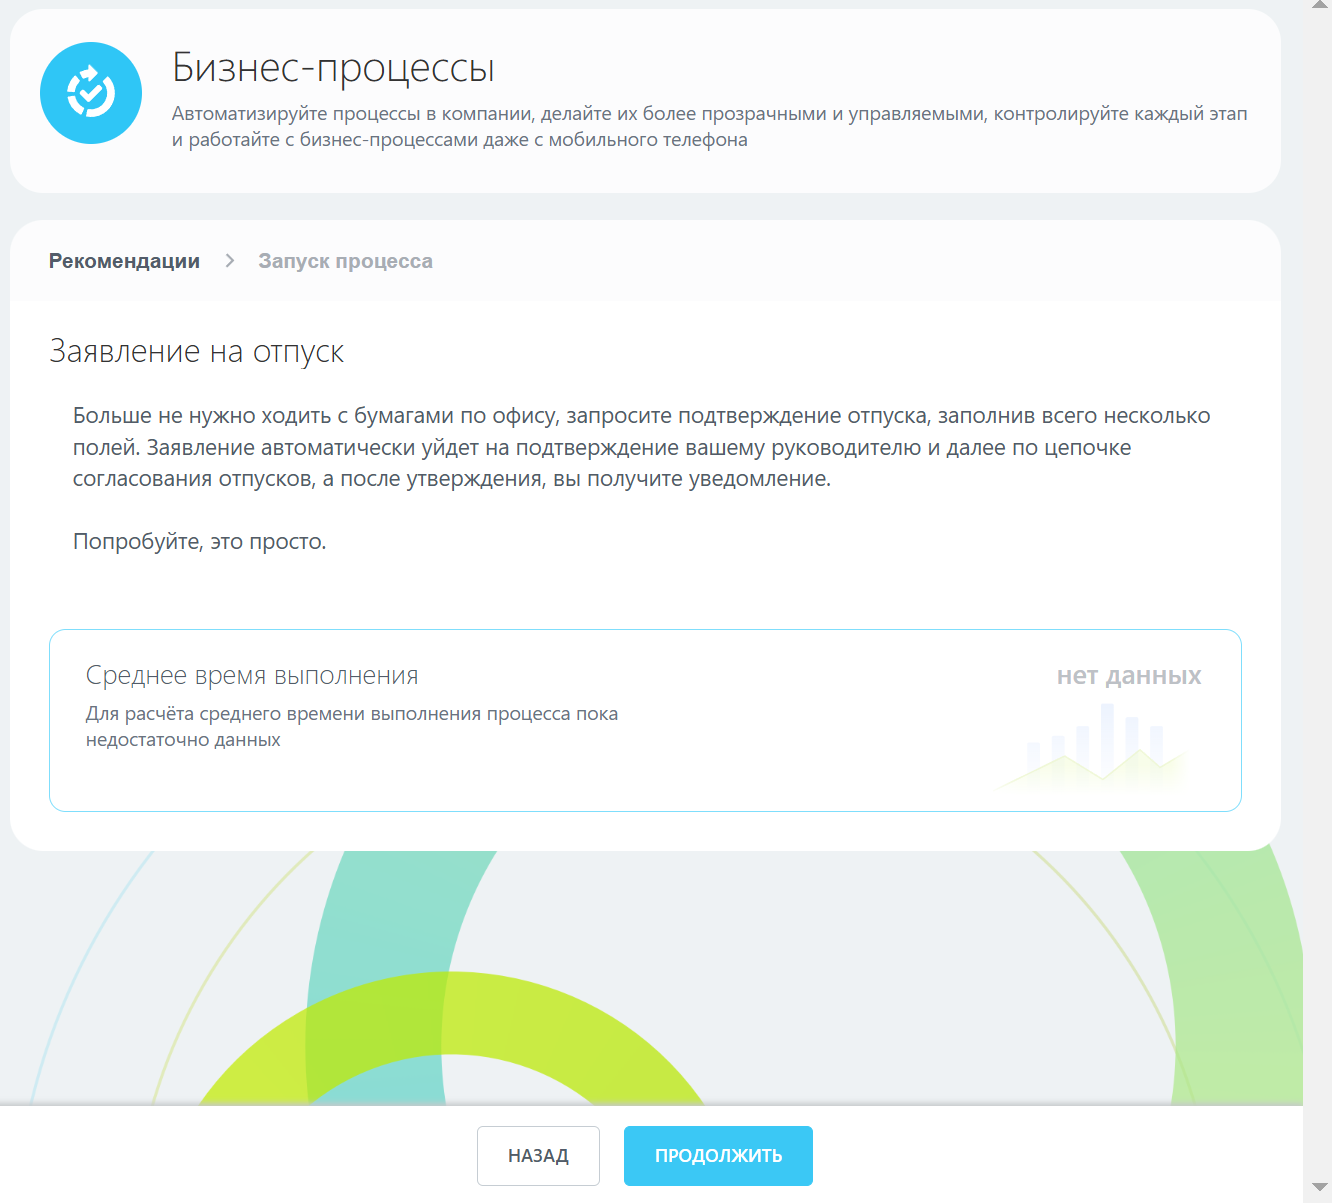Click the Бизнес-процессы page heading
The height and width of the screenshot is (1203, 1332).
333,68
